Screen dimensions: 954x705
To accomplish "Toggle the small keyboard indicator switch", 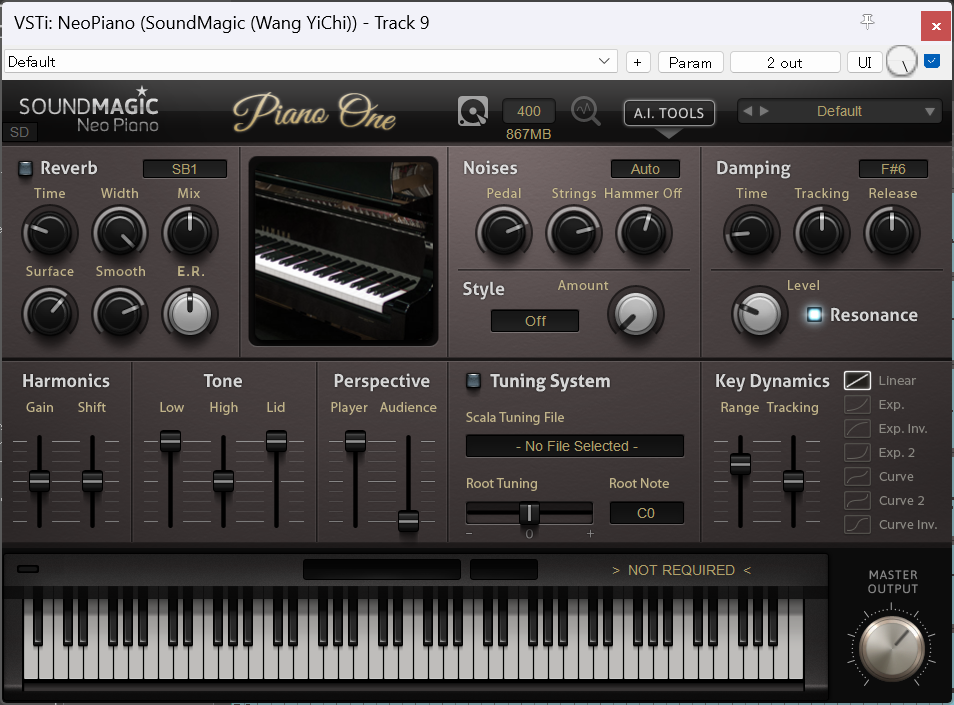I will [28, 569].
